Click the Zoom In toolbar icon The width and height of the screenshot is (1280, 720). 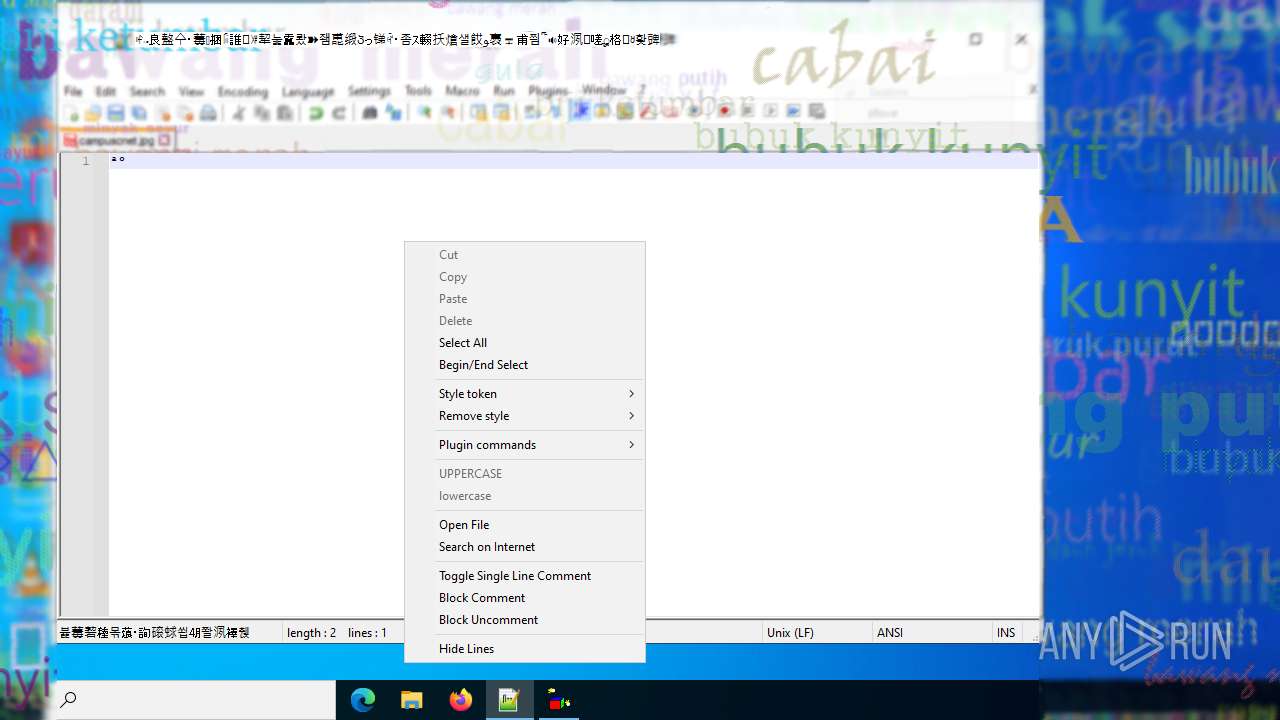[x=424, y=113]
